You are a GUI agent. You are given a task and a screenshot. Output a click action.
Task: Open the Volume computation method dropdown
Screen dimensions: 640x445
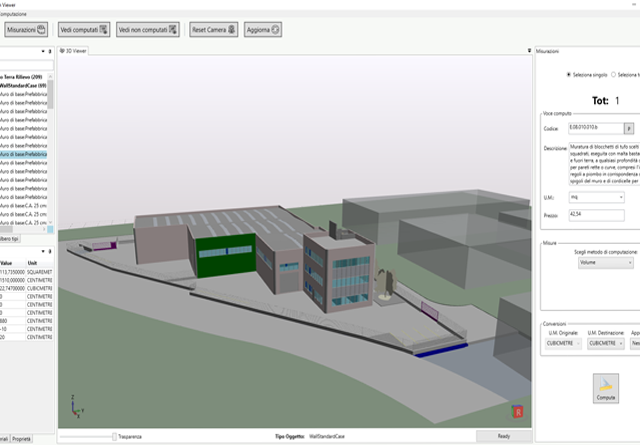pos(605,263)
